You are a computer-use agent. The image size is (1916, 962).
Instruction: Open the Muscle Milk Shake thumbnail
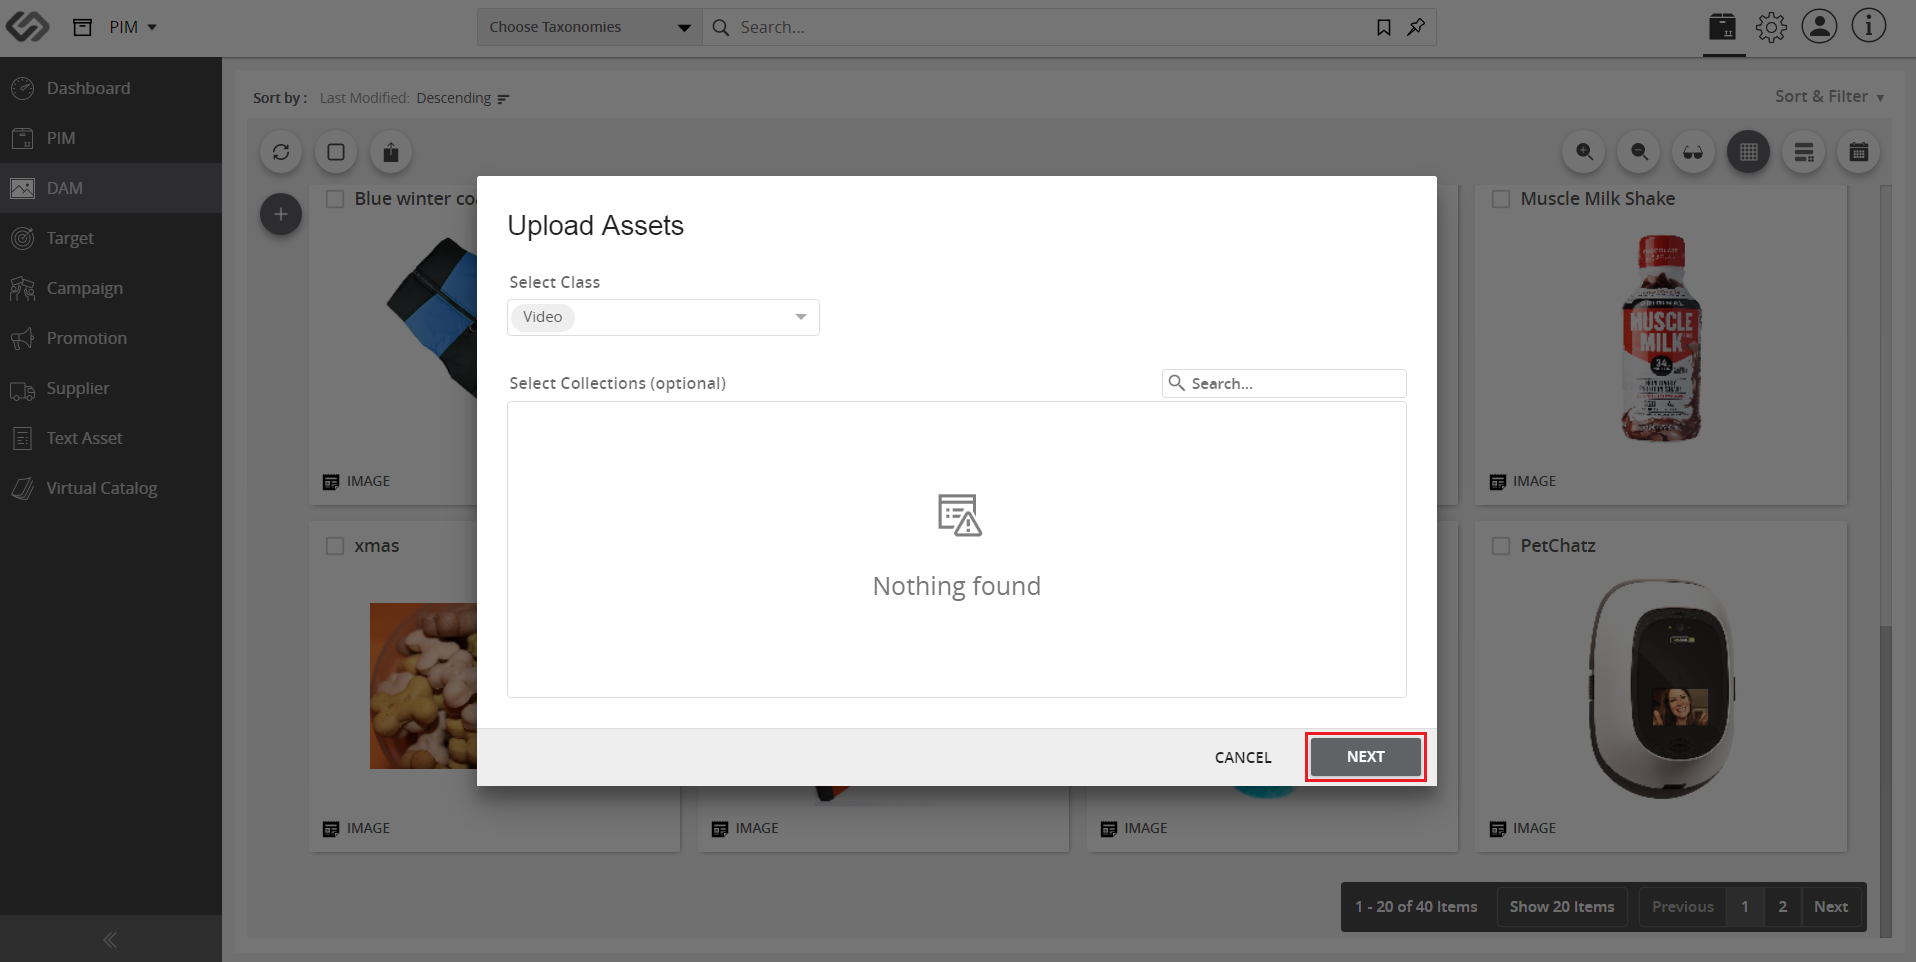(x=1661, y=338)
